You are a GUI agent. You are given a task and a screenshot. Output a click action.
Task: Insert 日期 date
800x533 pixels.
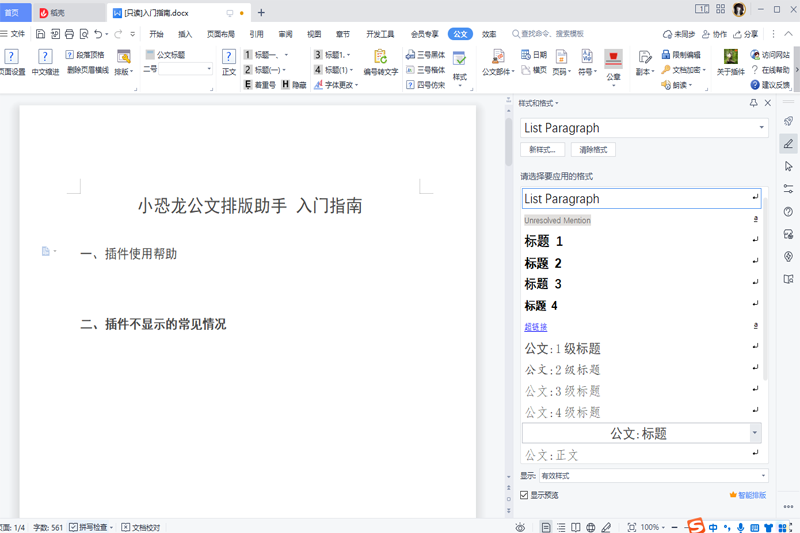pos(534,55)
